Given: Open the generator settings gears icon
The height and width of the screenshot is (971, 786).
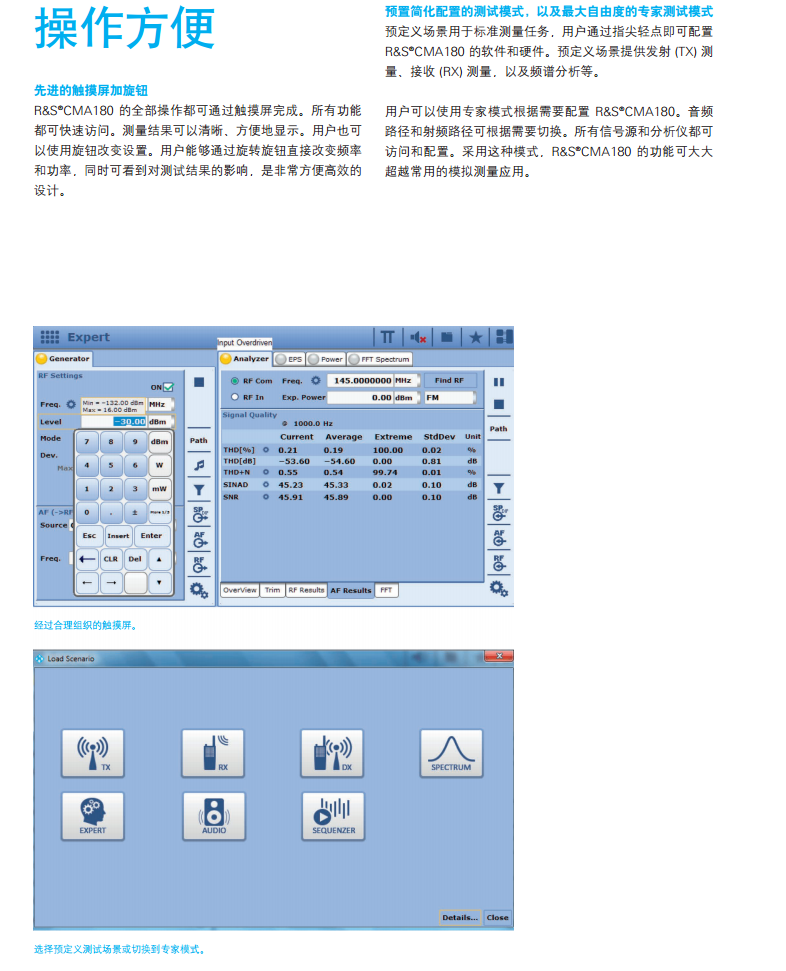Looking at the screenshot, I should pos(199,590).
